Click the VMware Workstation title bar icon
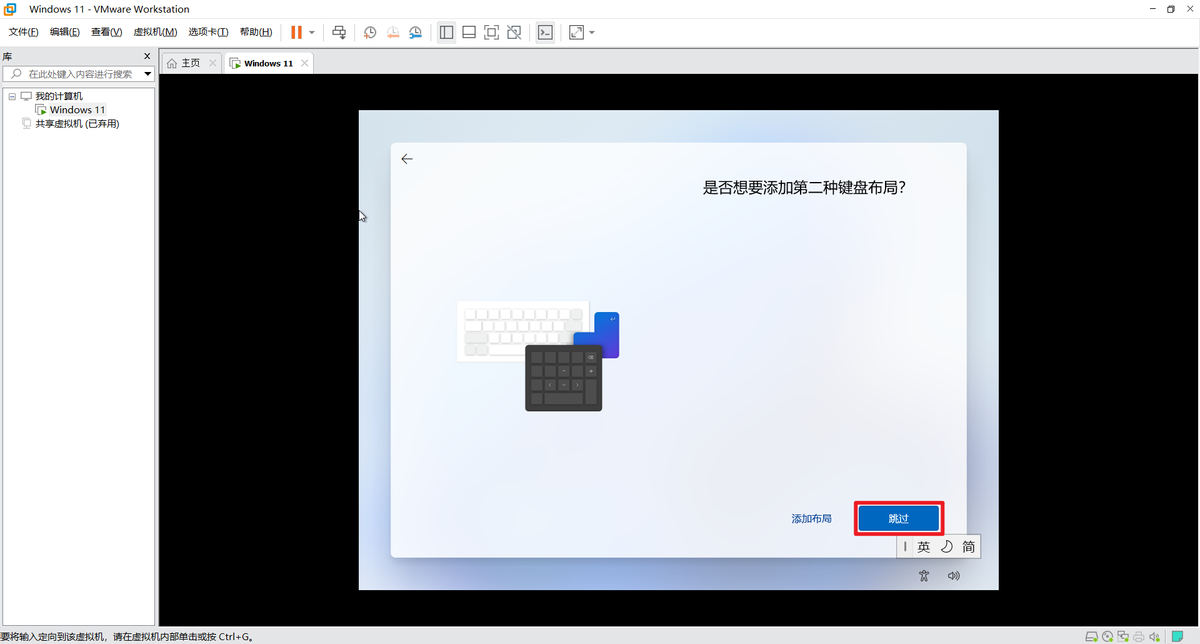The width and height of the screenshot is (1200, 644). click(9, 9)
